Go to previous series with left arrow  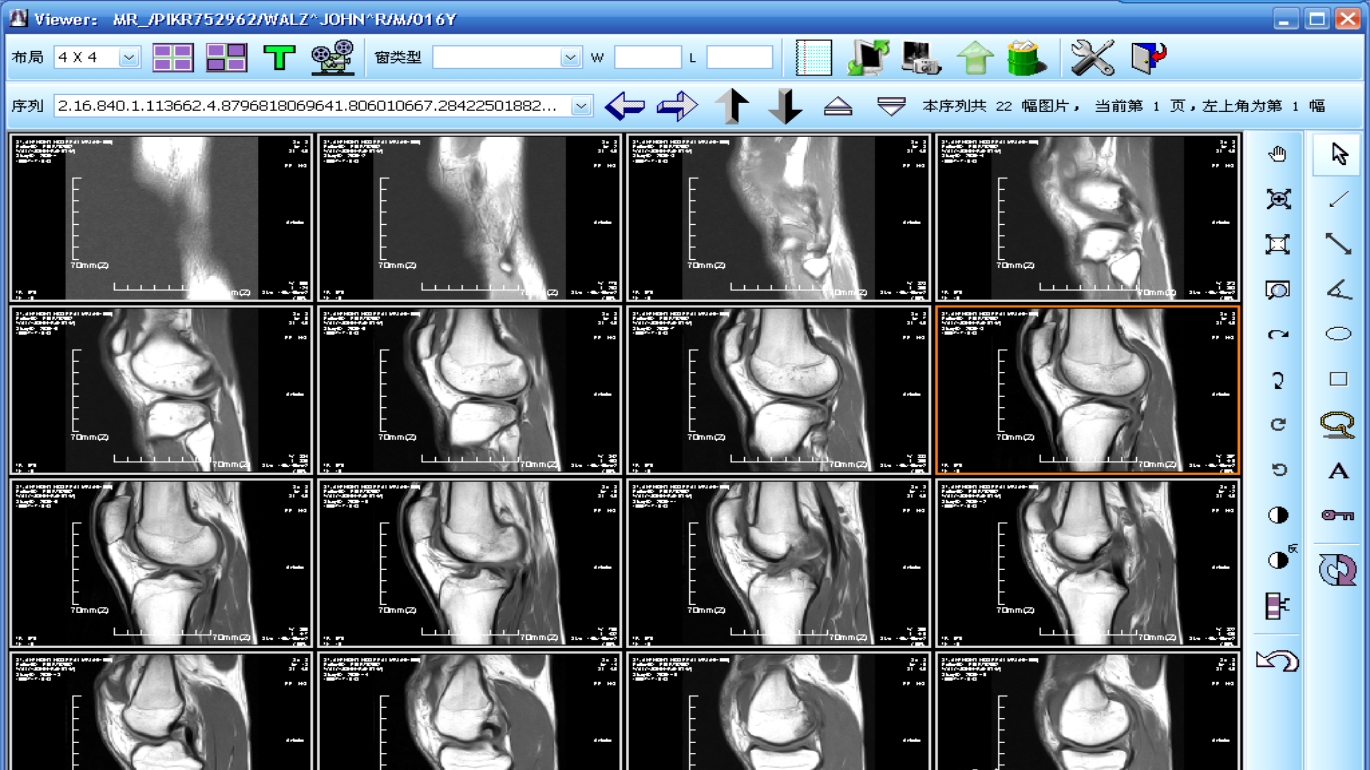(x=625, y=105)
